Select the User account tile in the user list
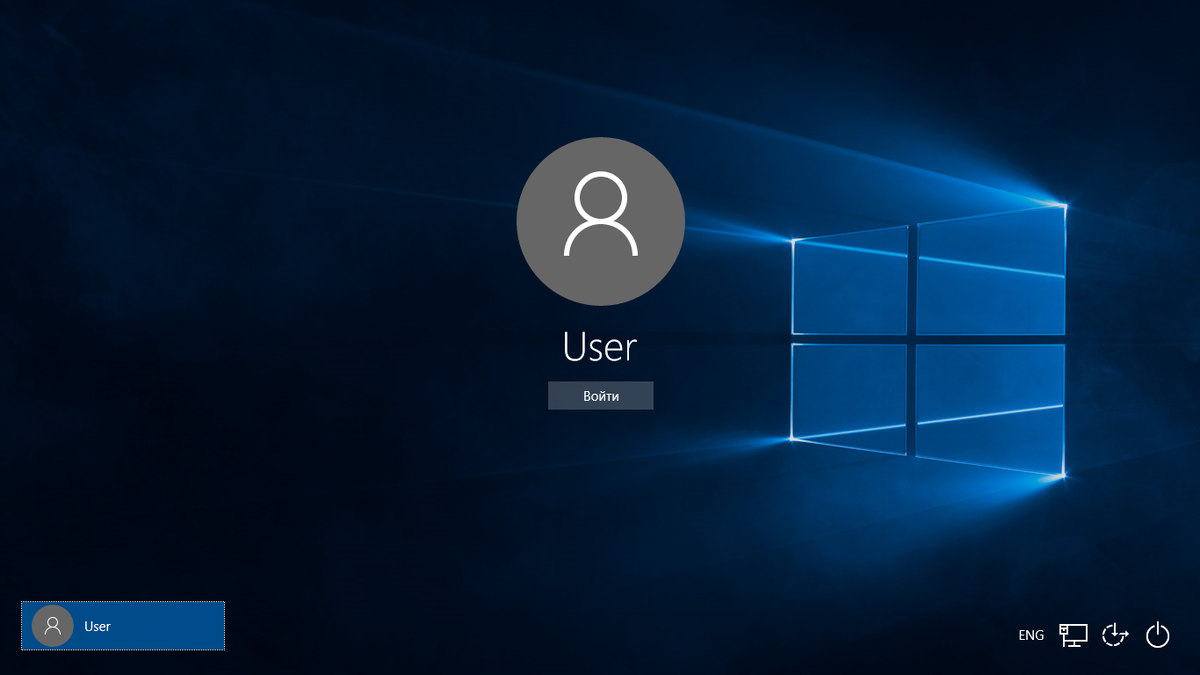The image size is (1200, 675). click(123, 626)
